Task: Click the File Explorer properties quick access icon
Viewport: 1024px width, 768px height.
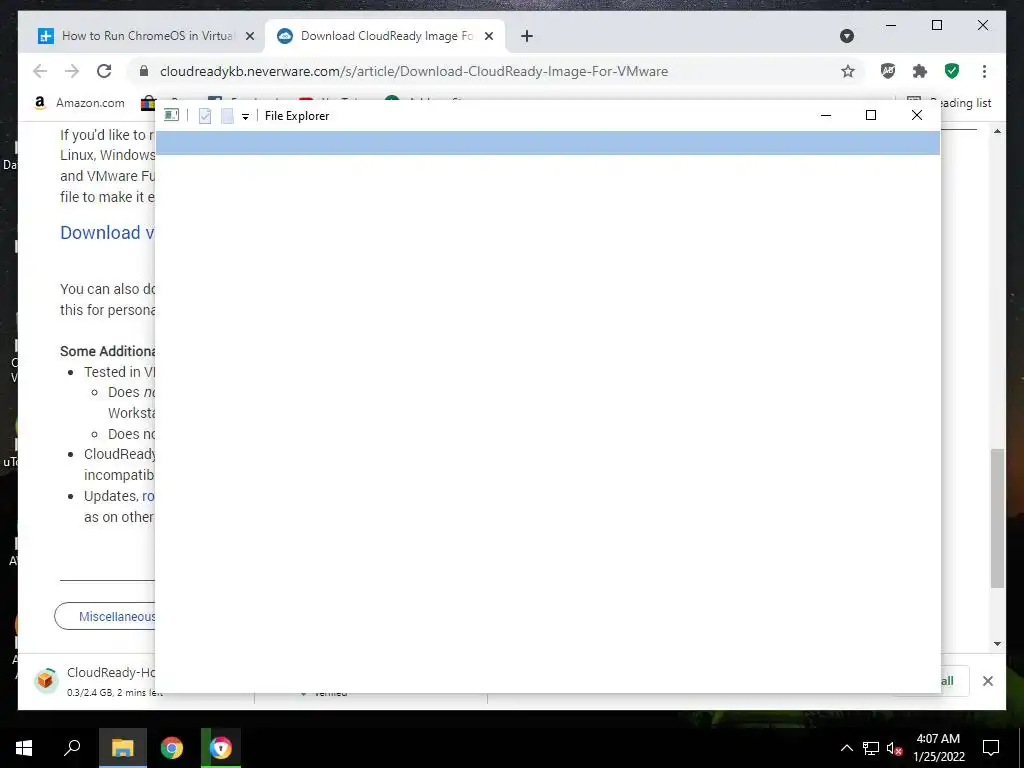Action: tap(205, 116)
